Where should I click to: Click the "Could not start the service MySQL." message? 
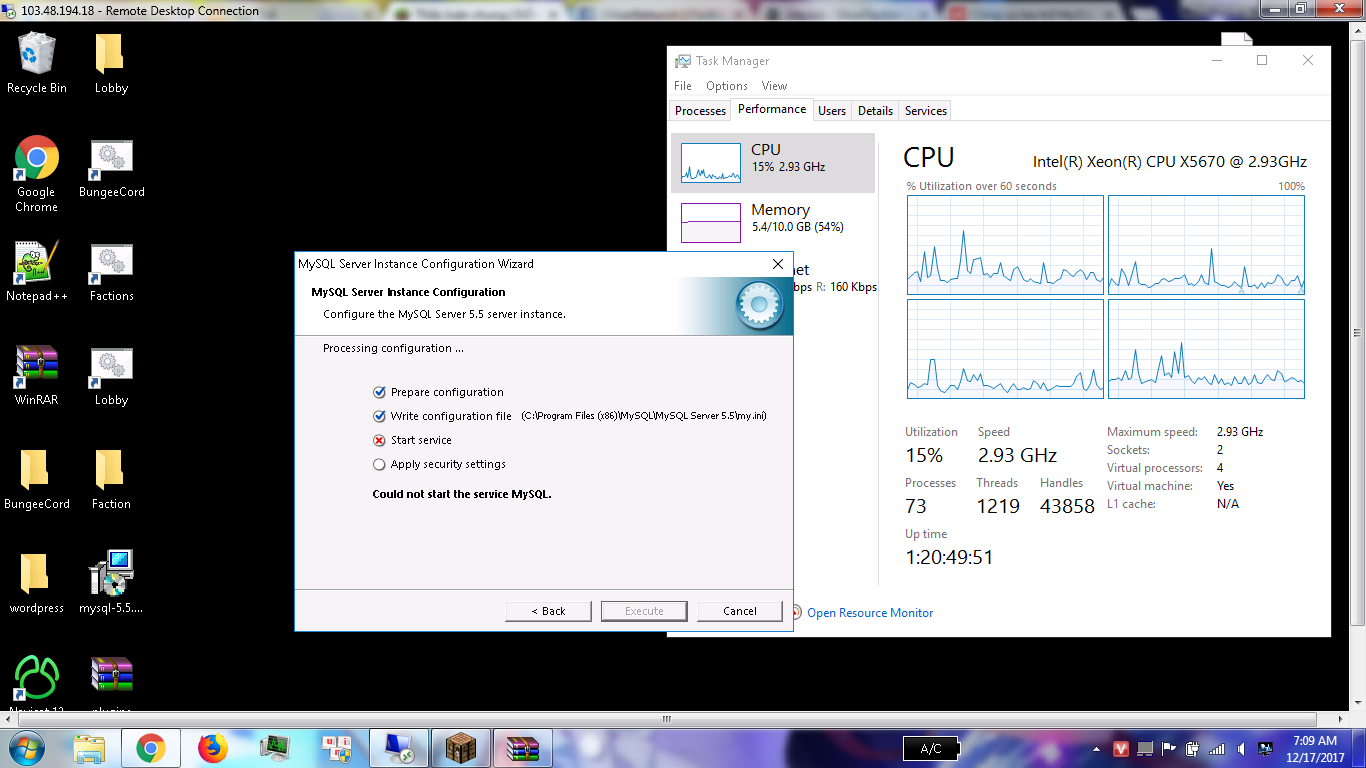tap(462, 494)
